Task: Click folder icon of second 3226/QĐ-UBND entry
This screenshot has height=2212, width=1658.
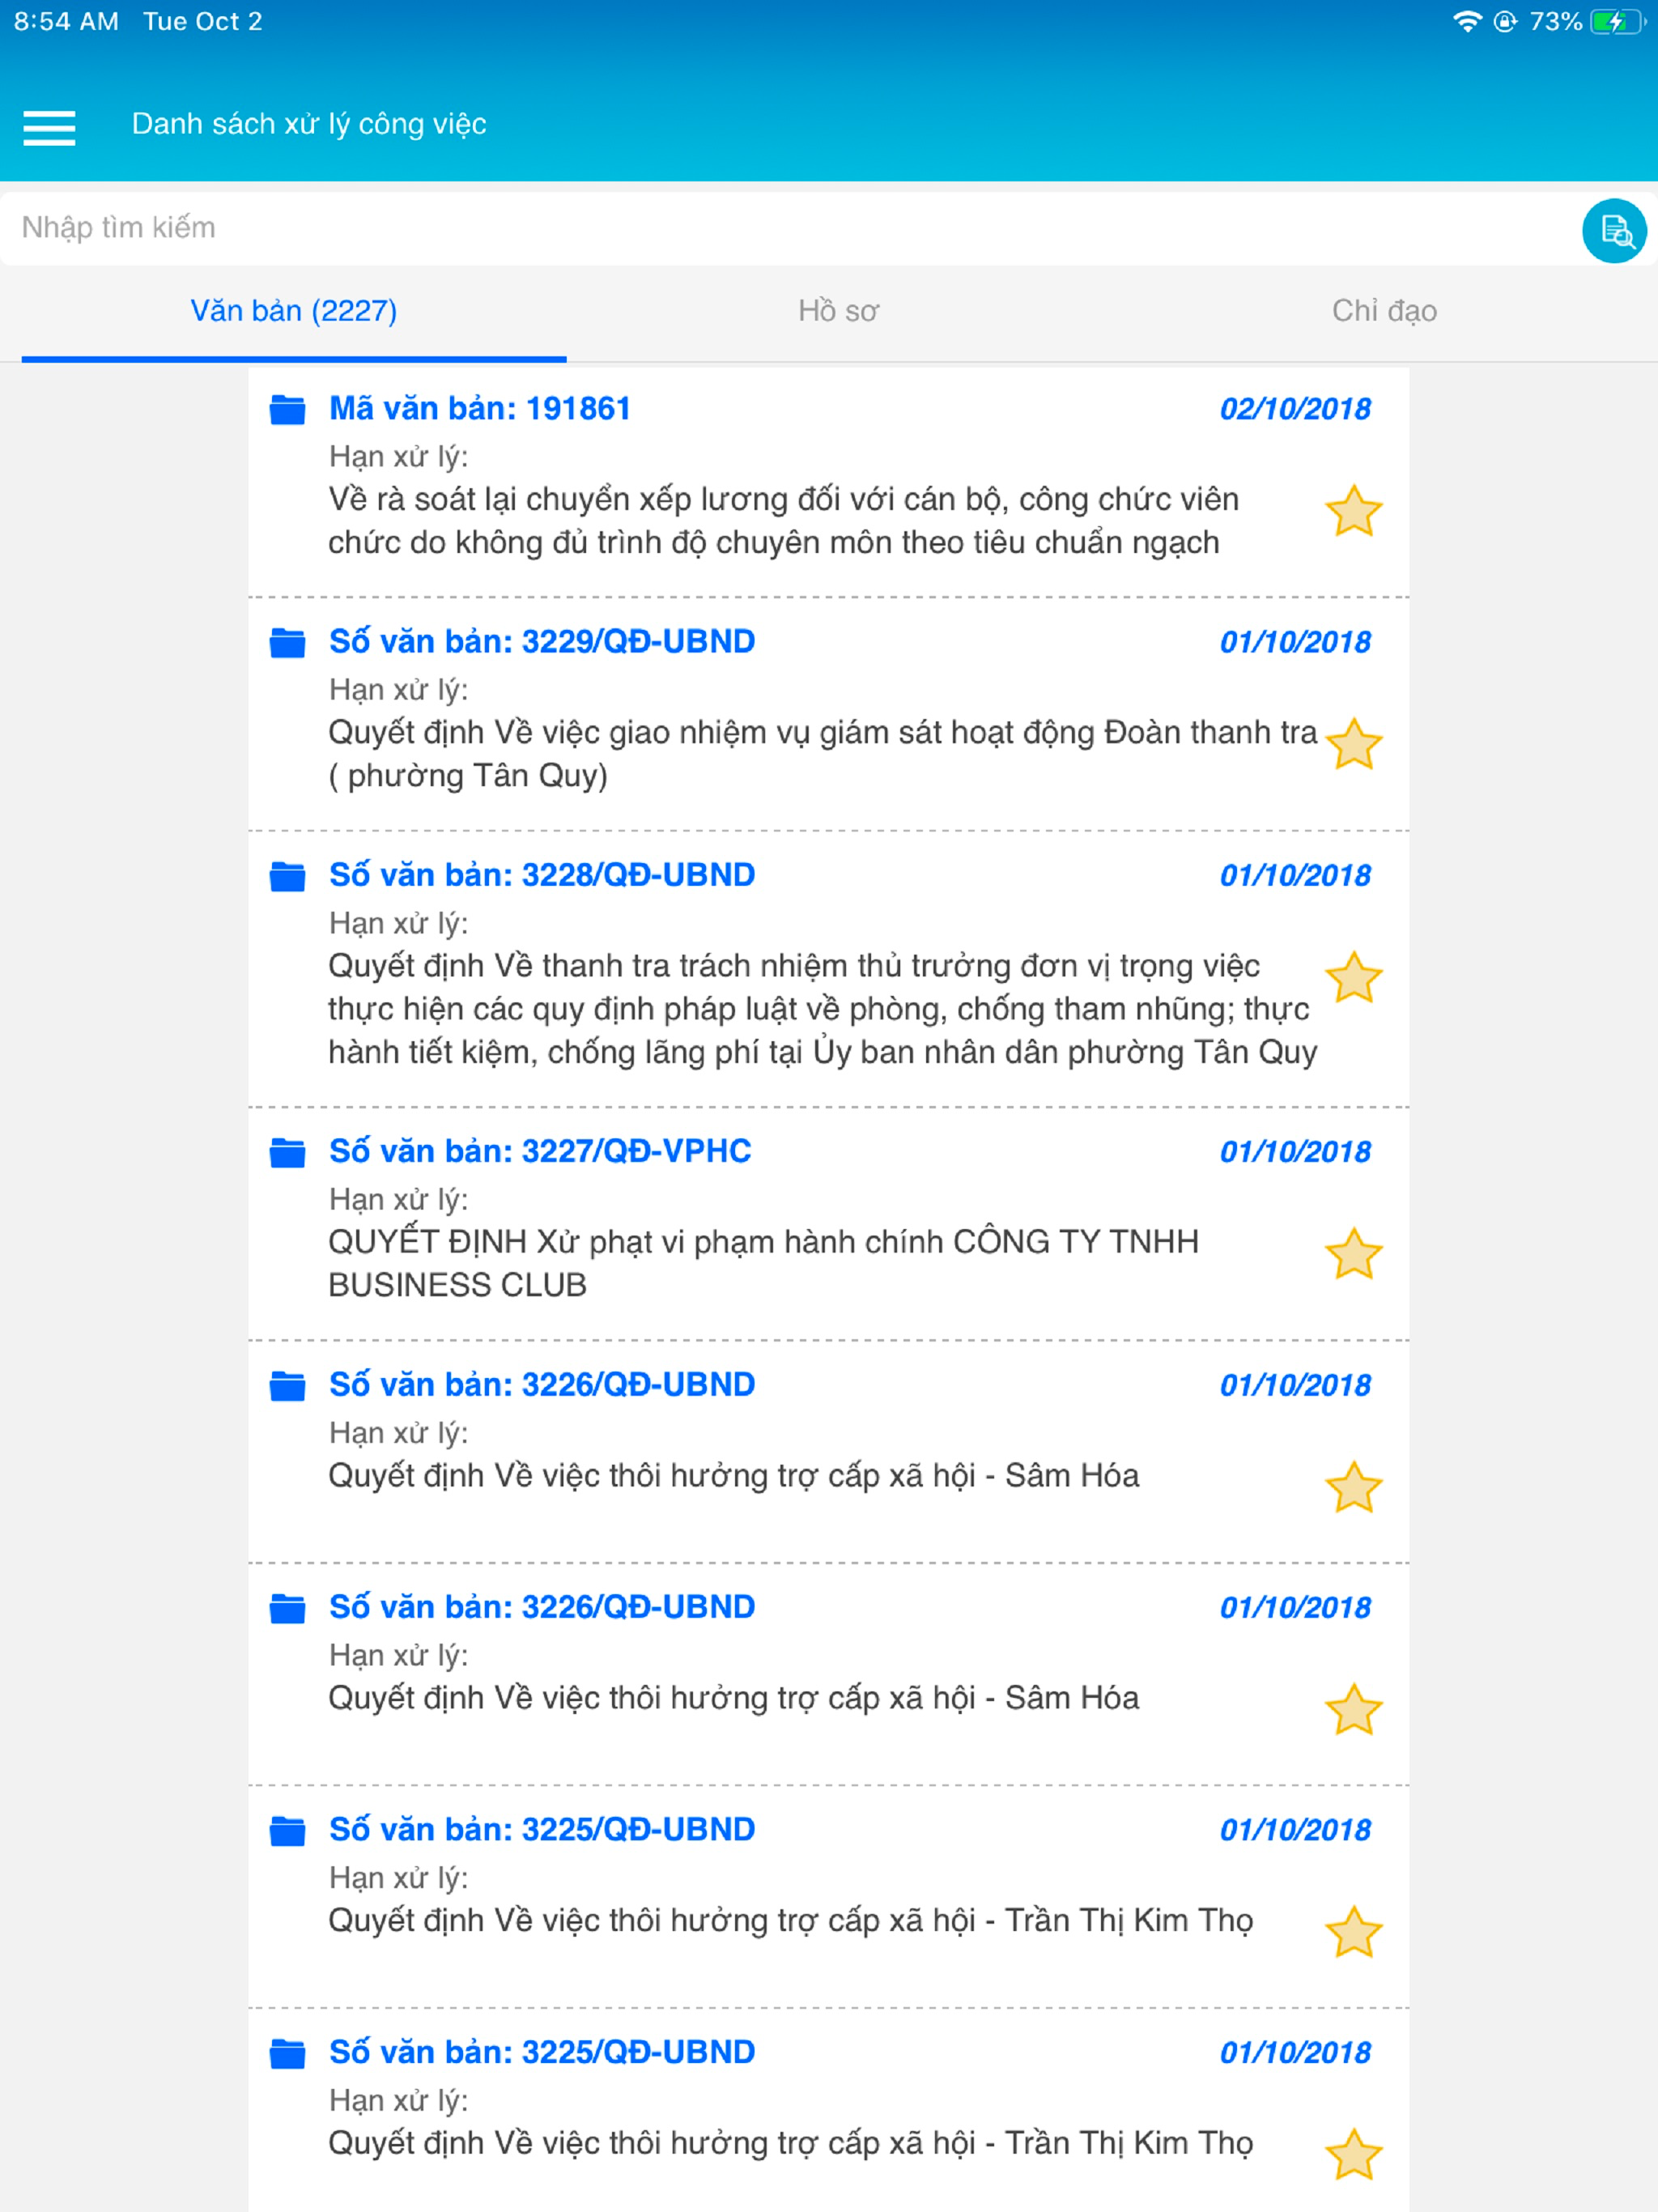Action: (x=288, y=1608)
